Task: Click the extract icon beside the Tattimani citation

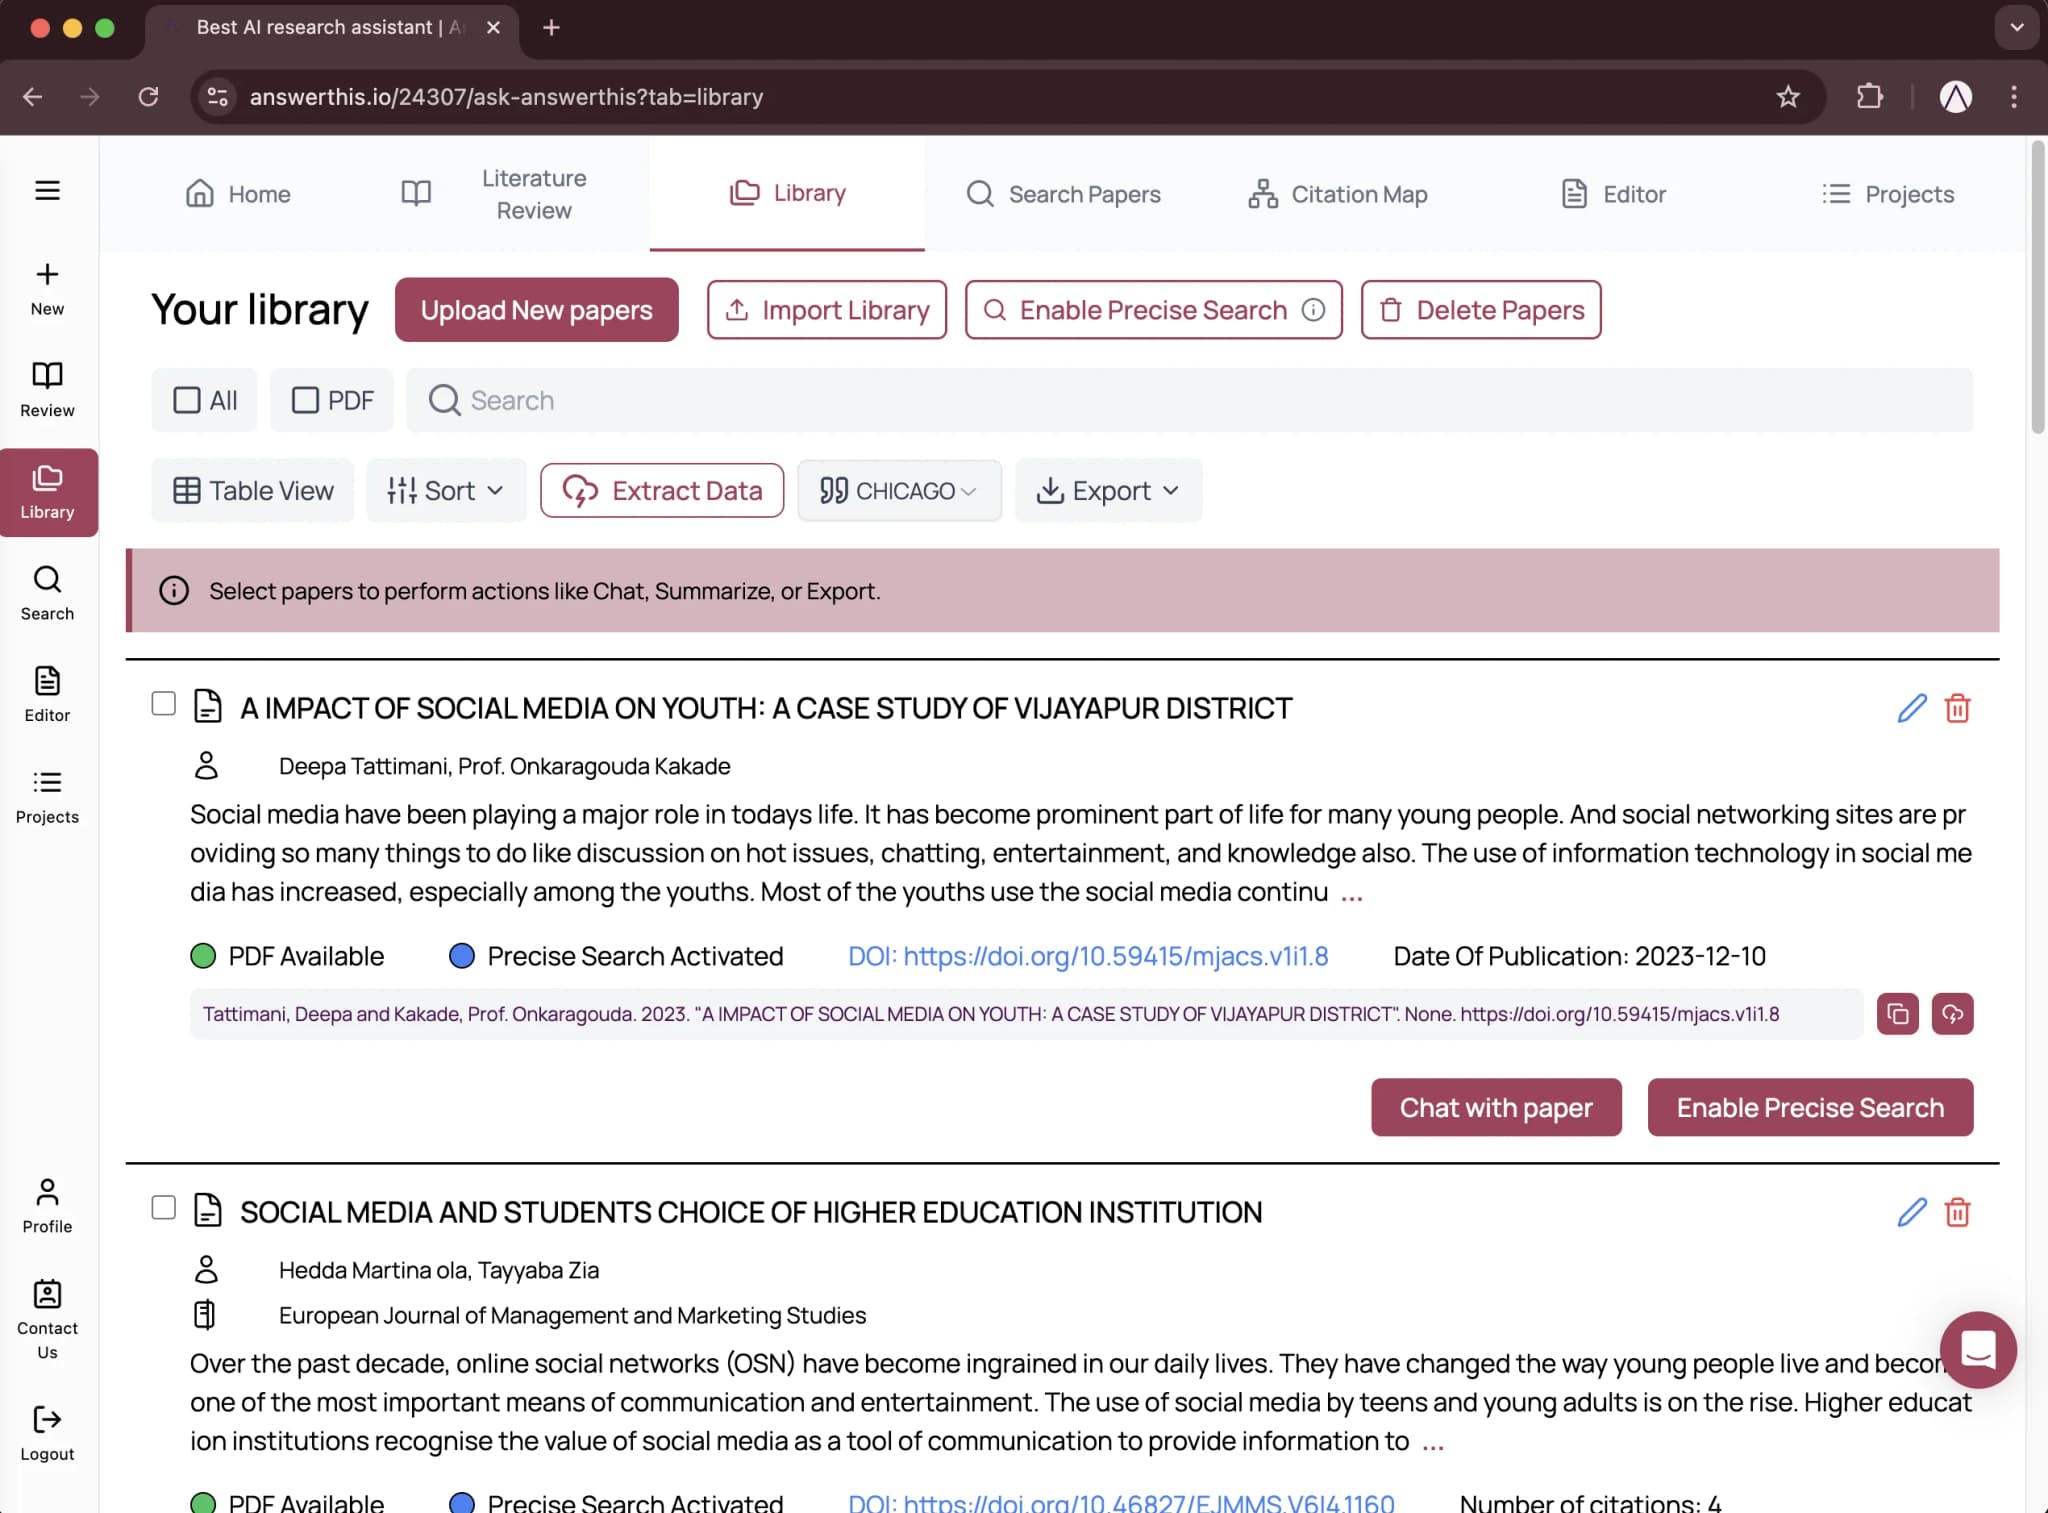Action: (x=1952, y=1014)
